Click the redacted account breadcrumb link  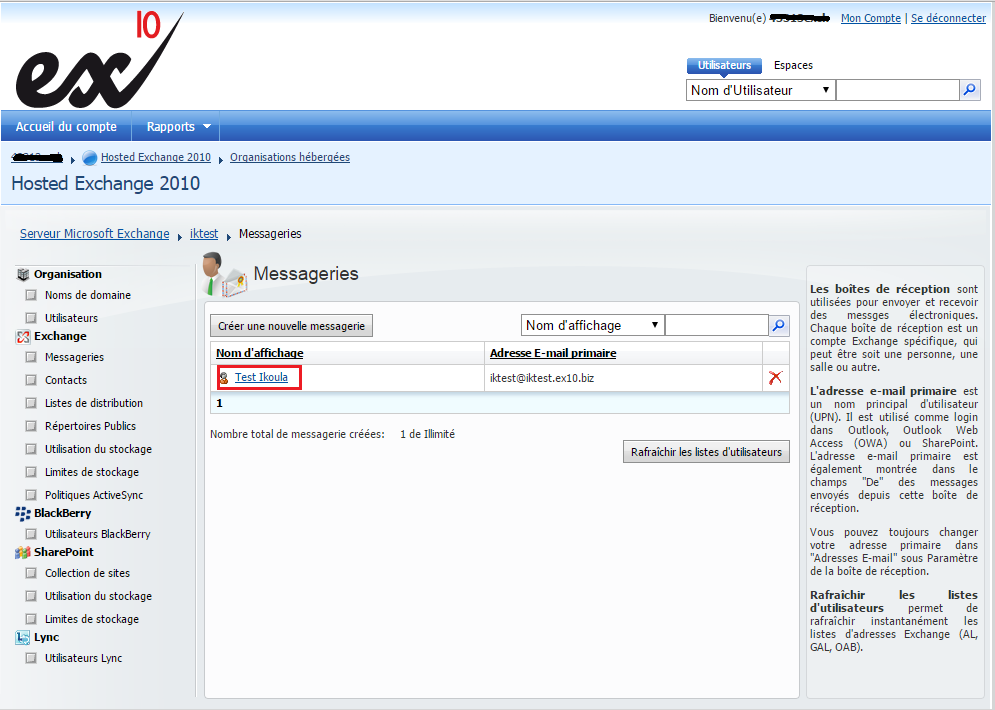[x=37, y=157]
